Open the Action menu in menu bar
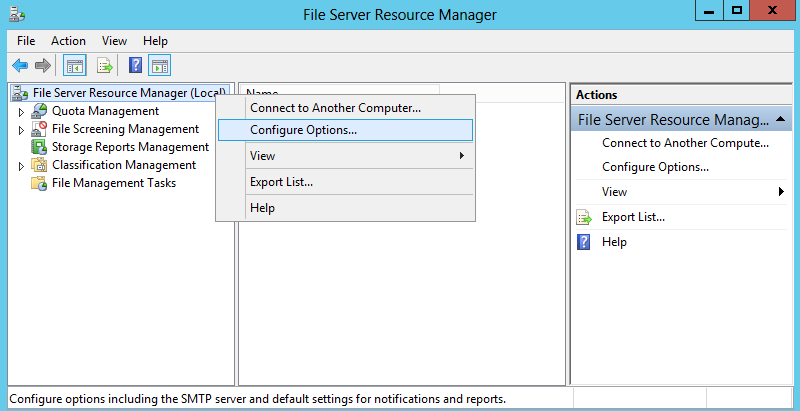 click(x=68, y=41)
